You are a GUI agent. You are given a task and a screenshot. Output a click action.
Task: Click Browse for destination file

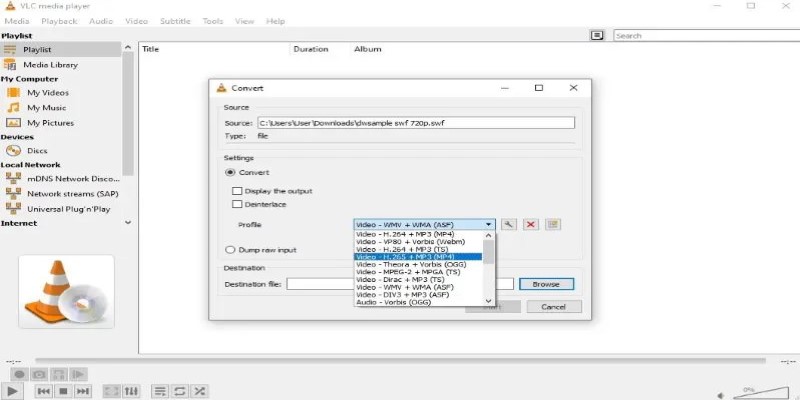click(x=546, y=284)
